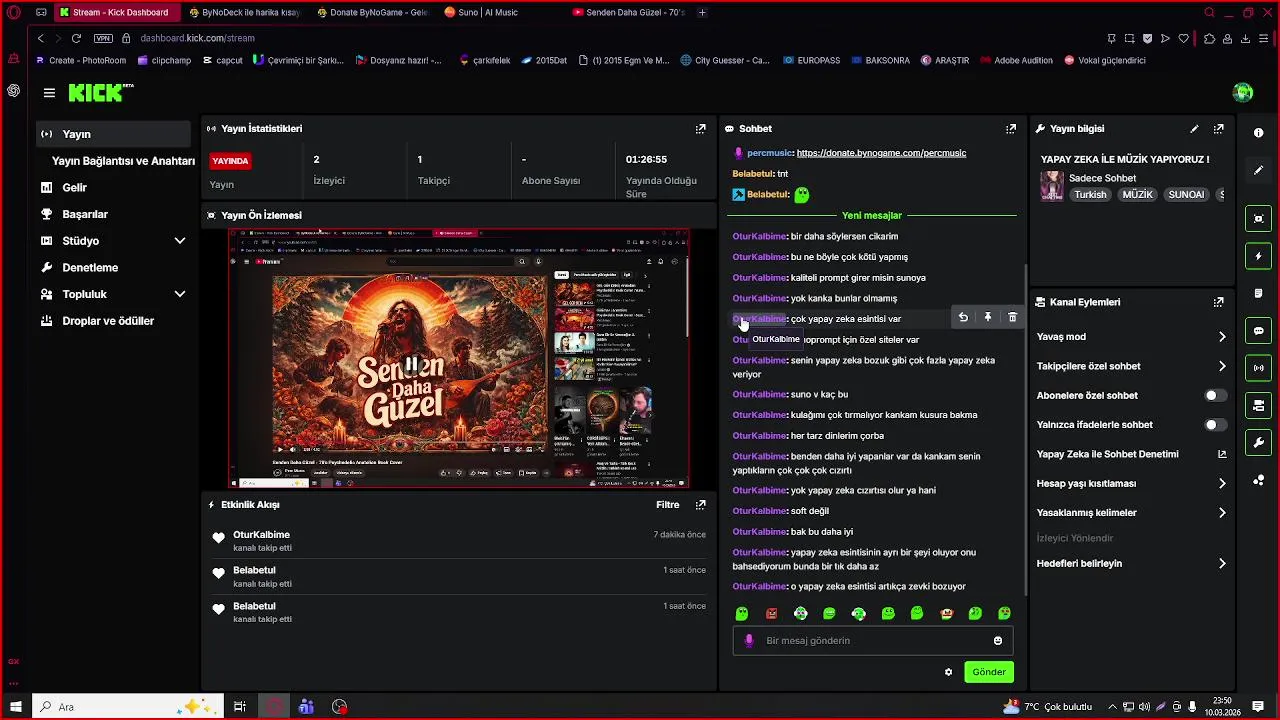
Task: Pop out the Sohbet chat panel
Action: click(x=1011, y=129)
